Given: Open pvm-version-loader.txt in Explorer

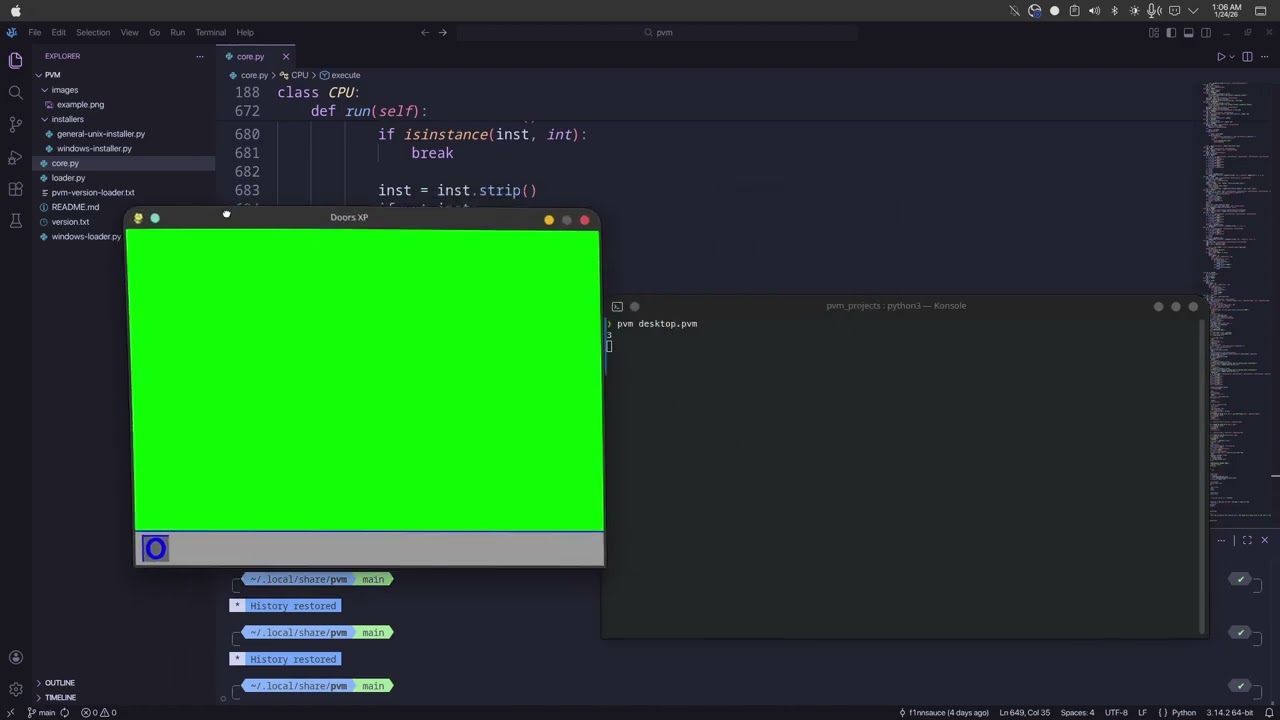Looking at the screenshot, I should point(92,192).
